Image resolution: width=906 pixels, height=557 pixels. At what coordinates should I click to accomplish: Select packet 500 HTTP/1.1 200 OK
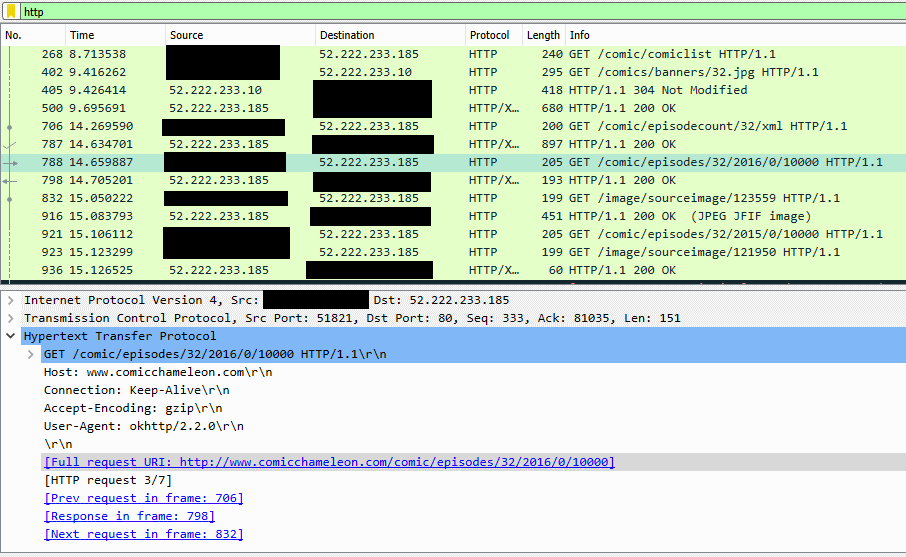[453, 108]
